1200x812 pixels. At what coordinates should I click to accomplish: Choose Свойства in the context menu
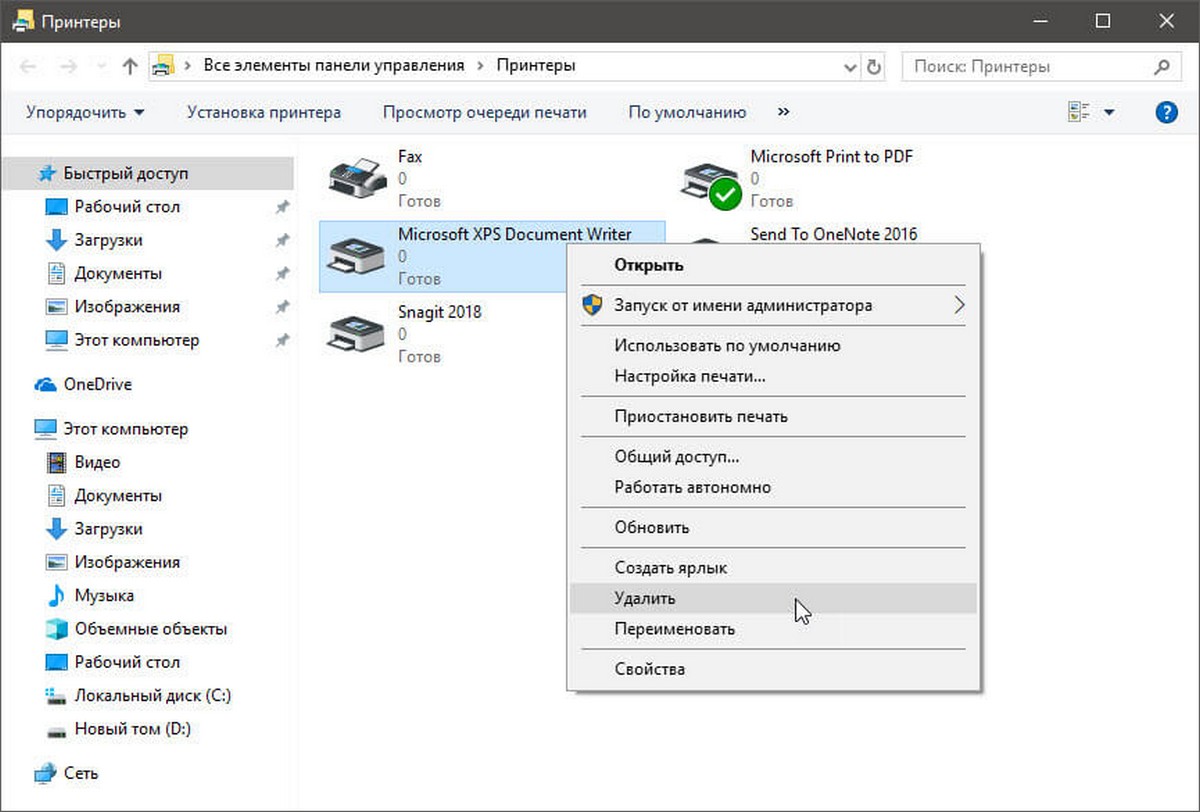(x=774, y=669)
